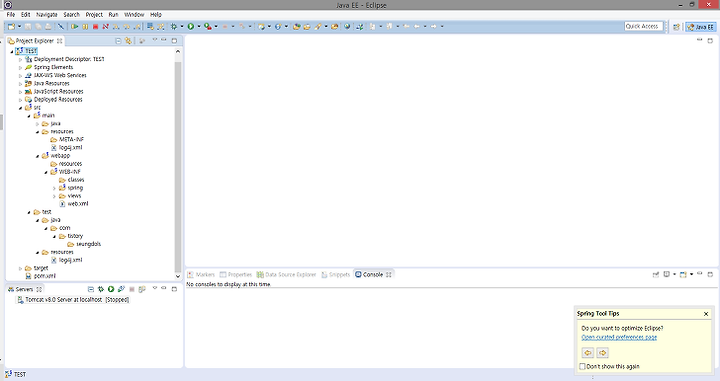The width and height of the screenshot is (720, 381).
Task: Select the Java EE perspective button
Action: pos(701,27)
